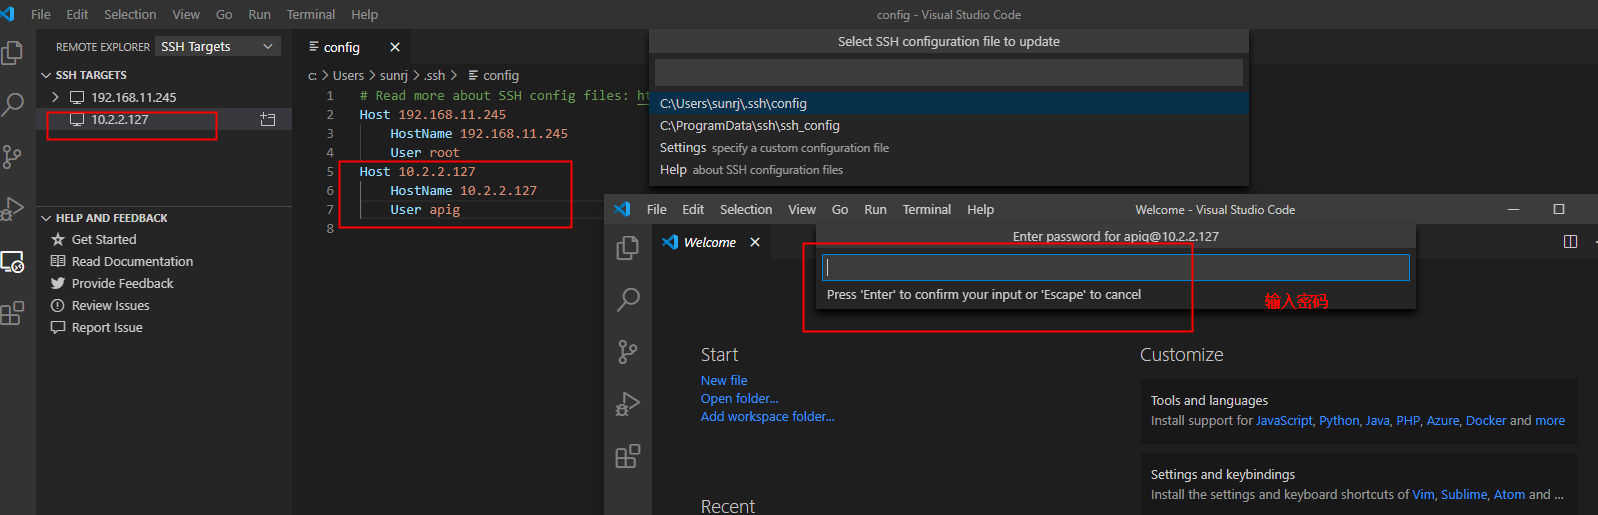Switch to the config editor tab
Screen dimensions: 1598x515
pos(341,47)
